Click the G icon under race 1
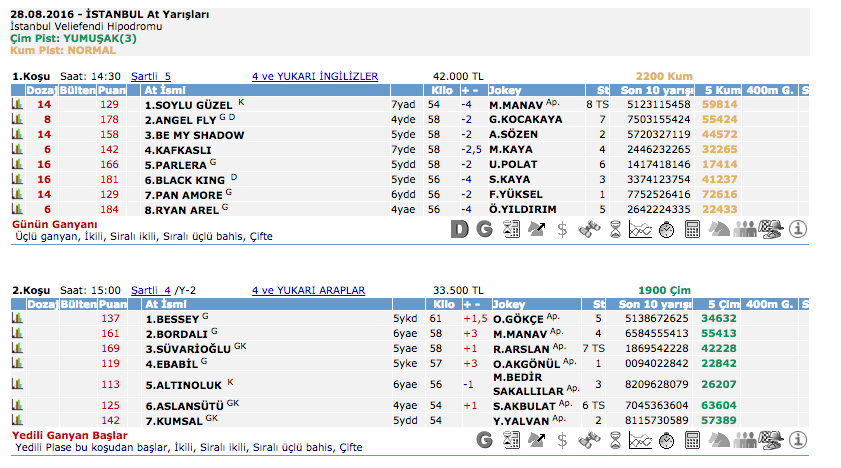The image size is (841, 468). (484, 229)
